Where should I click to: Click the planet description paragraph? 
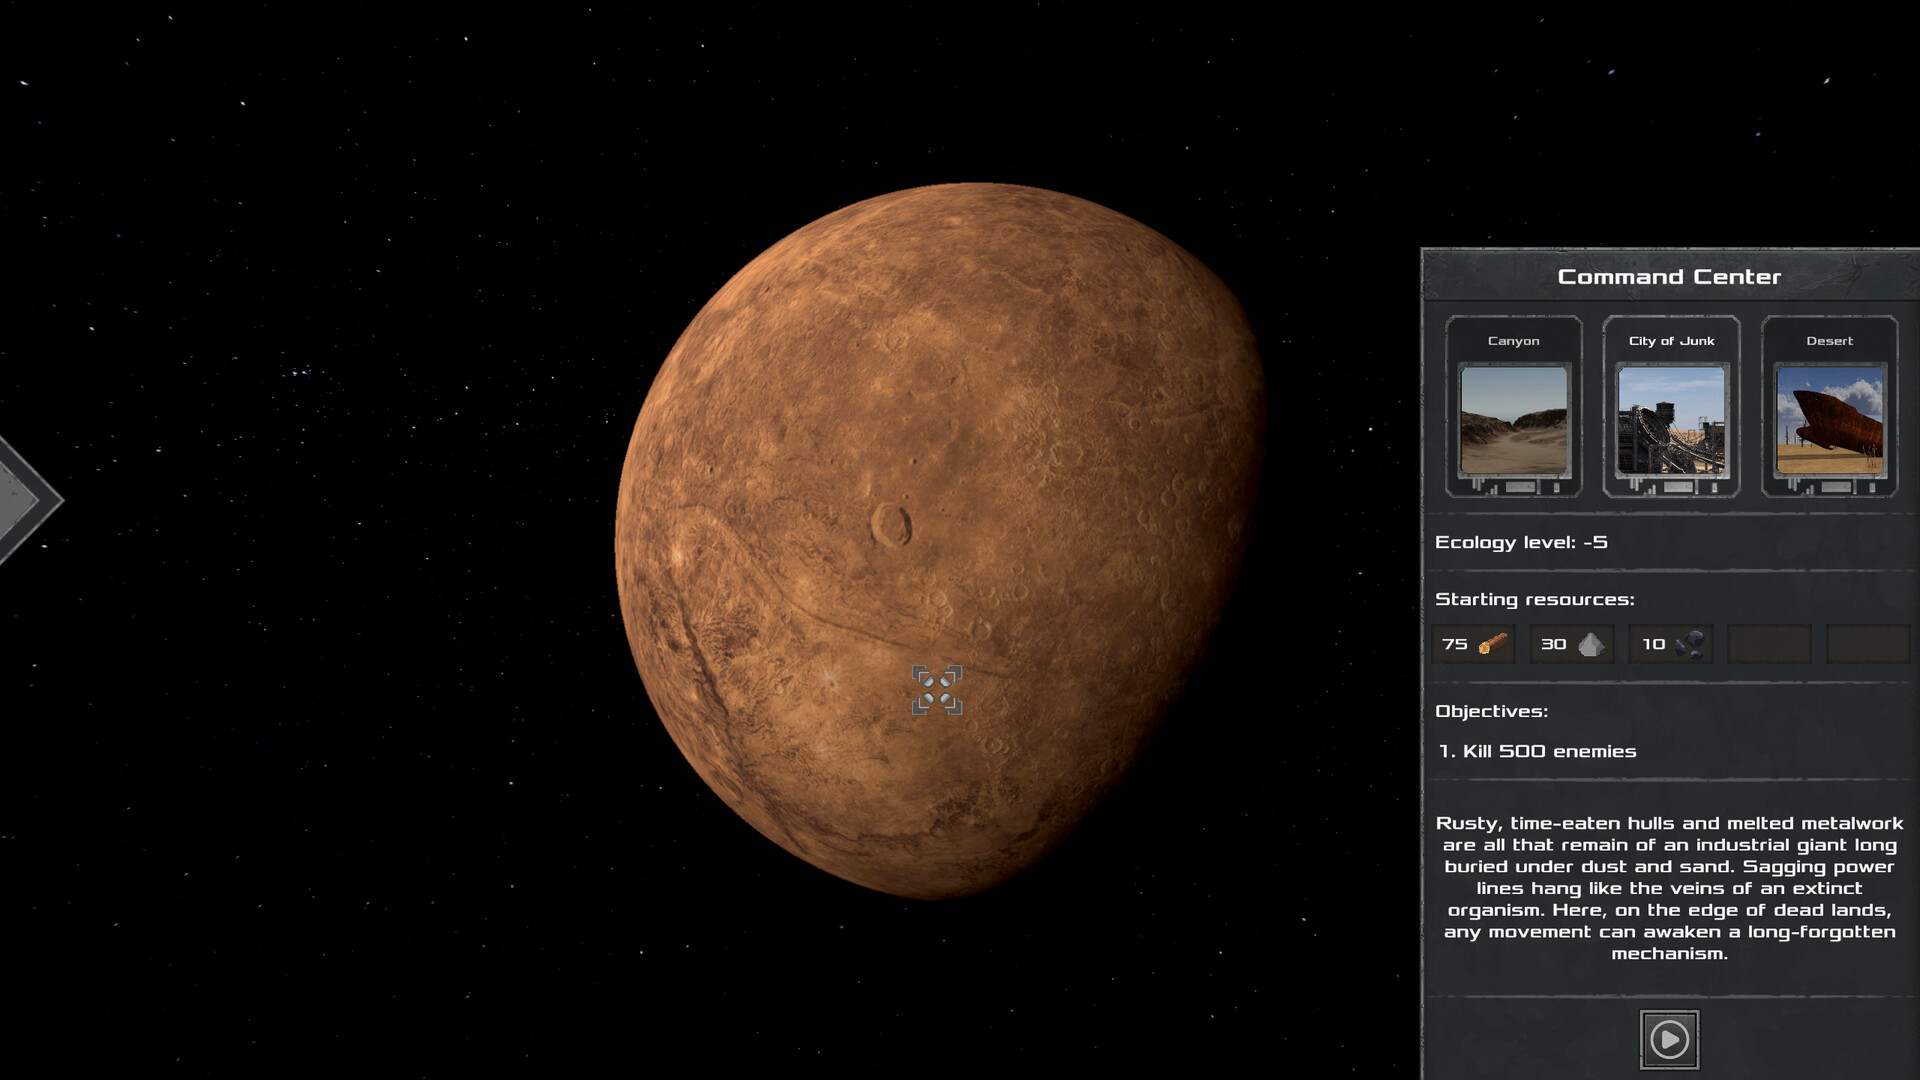click(1669, 888)
